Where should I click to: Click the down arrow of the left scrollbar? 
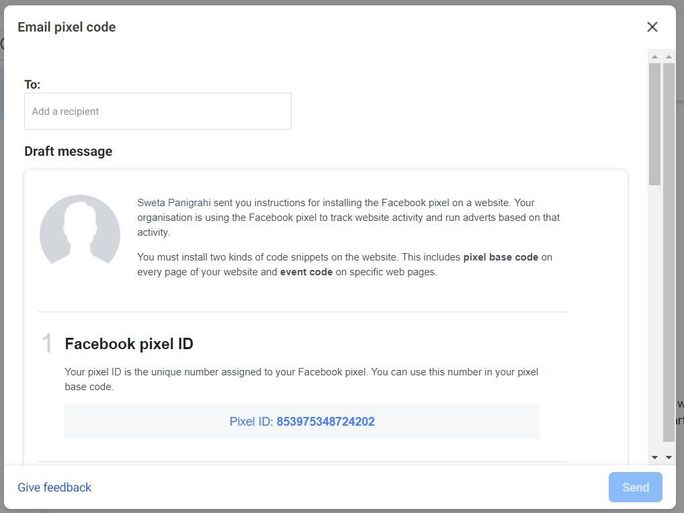pos(655,457)
